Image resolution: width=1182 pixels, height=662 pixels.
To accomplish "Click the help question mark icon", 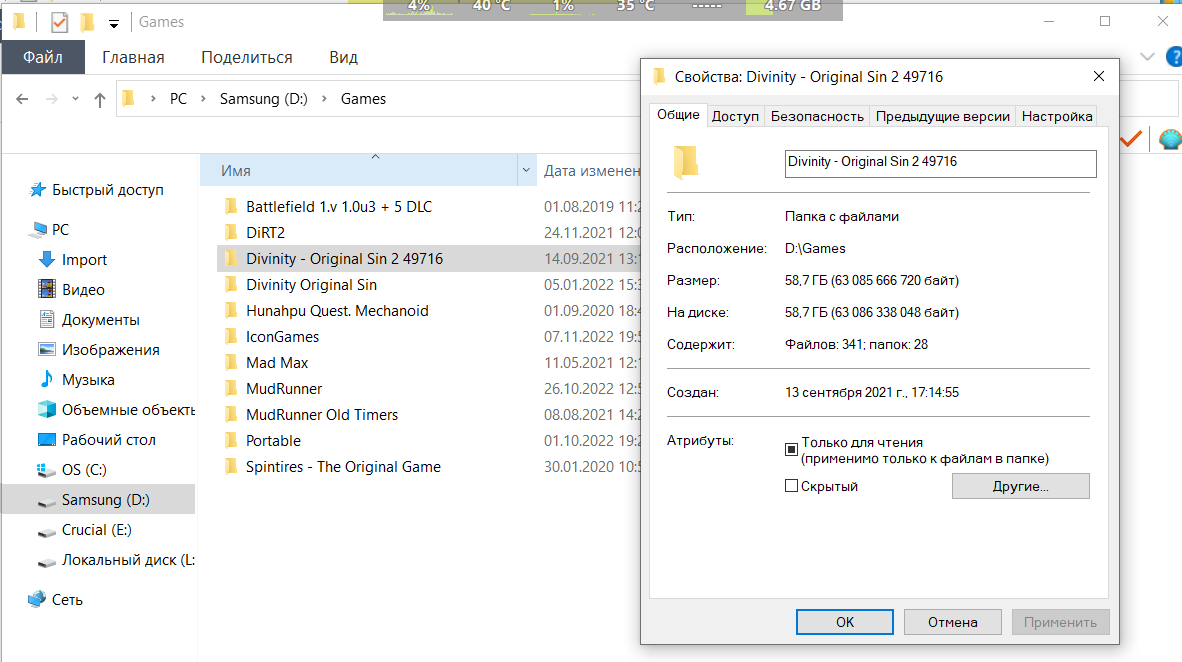I will click(x=1174, y=57).
